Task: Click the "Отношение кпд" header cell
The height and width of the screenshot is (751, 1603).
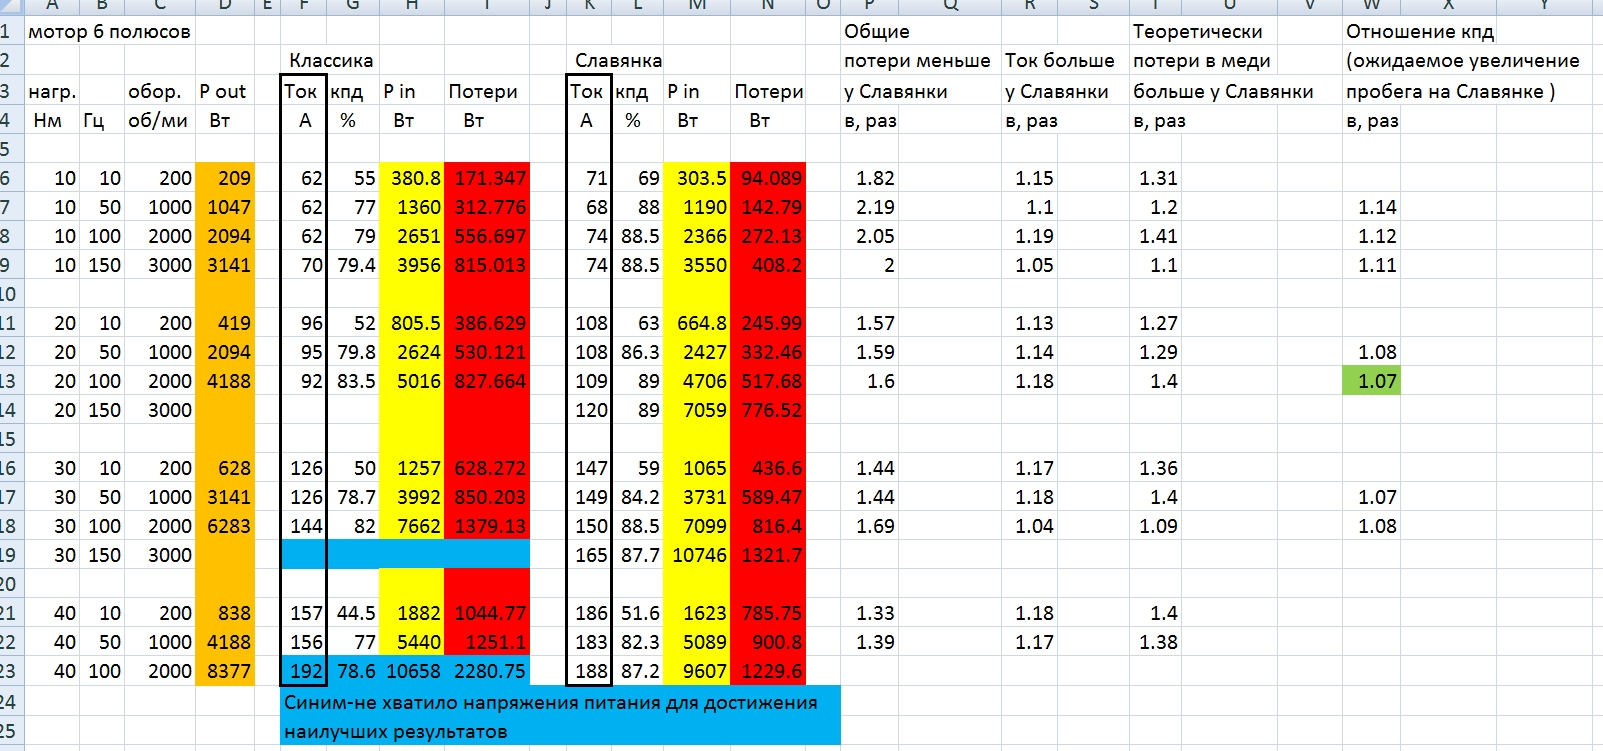Action: click(x=1419, y=32)
